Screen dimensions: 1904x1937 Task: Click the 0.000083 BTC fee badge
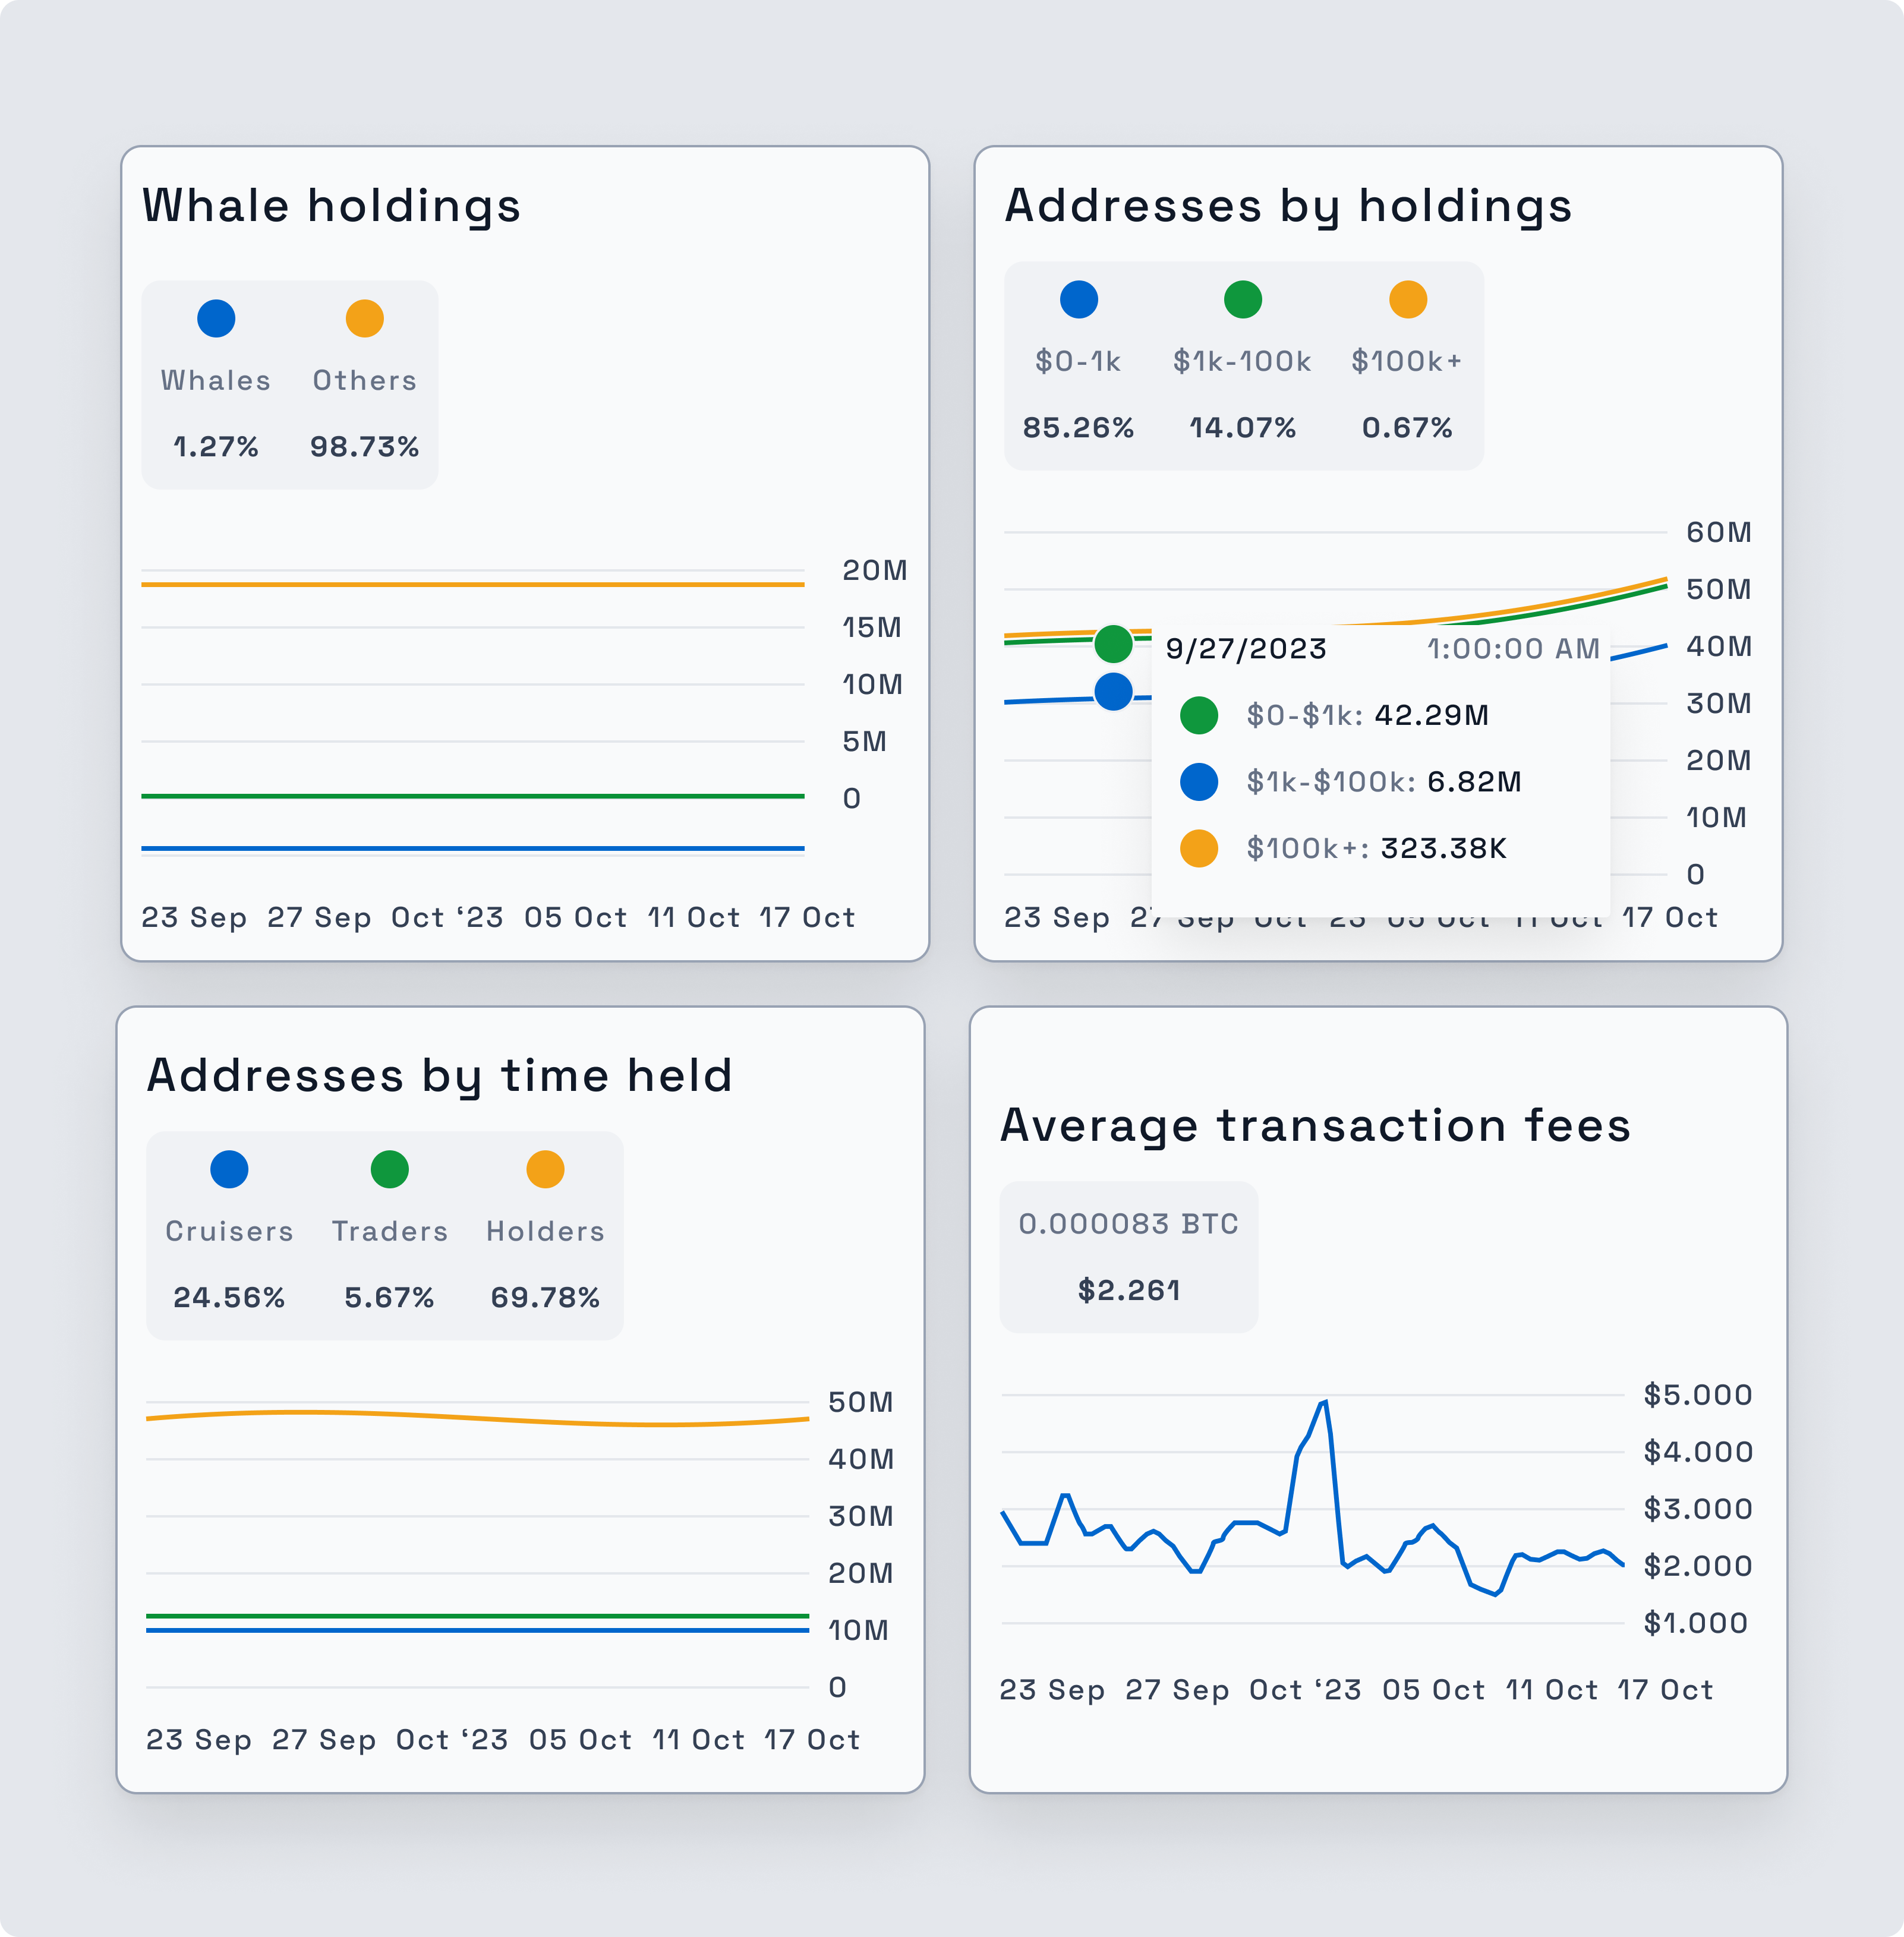tap(1128, 1222)
